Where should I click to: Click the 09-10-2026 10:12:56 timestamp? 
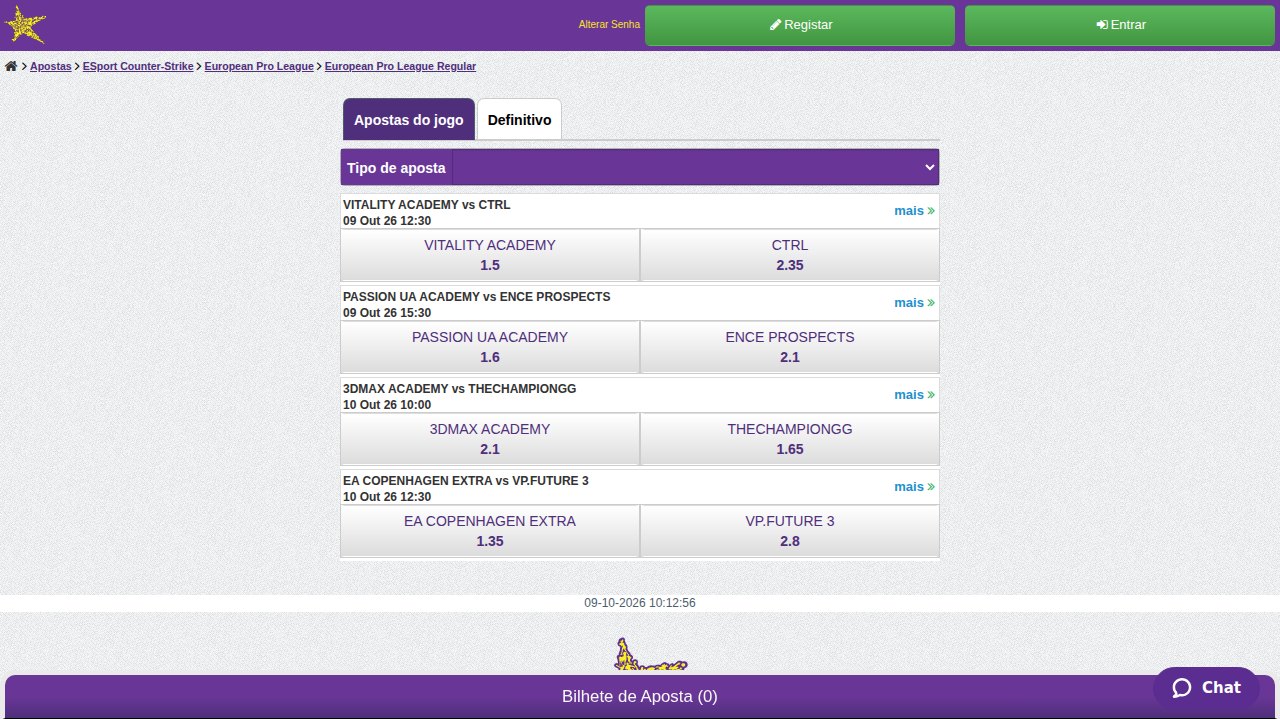click(640, 603)
